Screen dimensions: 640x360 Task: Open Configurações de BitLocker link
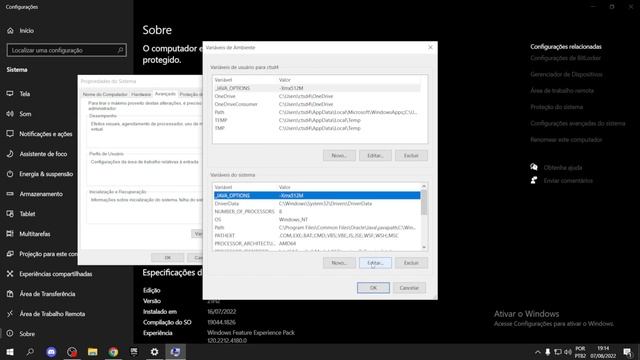pyautogui.click(x=565, y=58)
